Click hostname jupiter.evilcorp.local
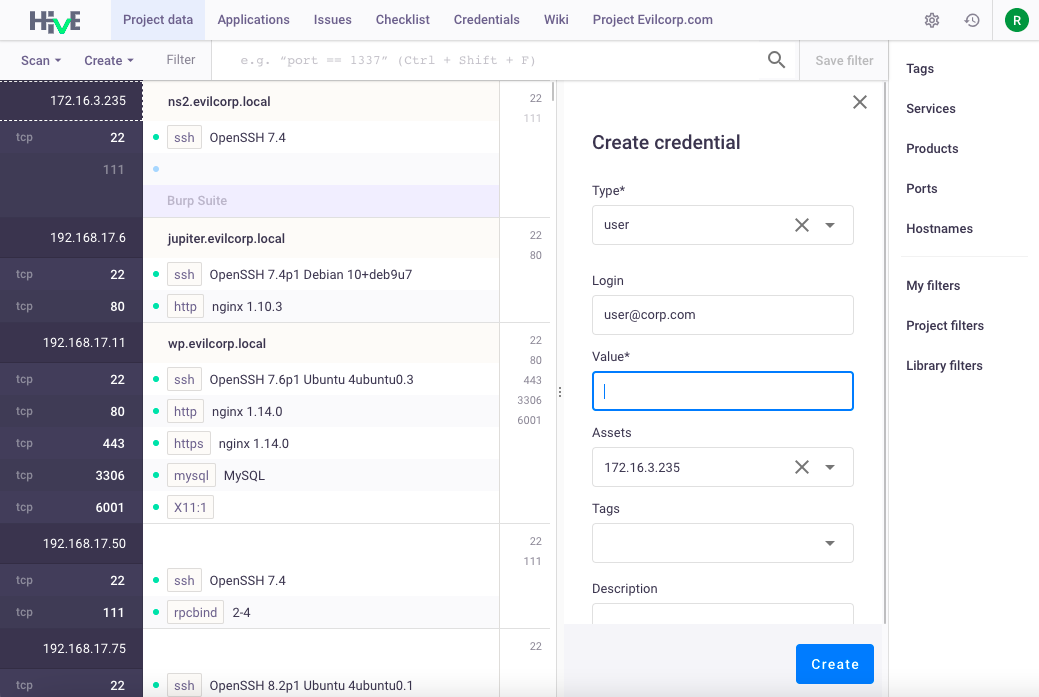Viewport: 1039px width, 697px height. click(x=226, y=239)
